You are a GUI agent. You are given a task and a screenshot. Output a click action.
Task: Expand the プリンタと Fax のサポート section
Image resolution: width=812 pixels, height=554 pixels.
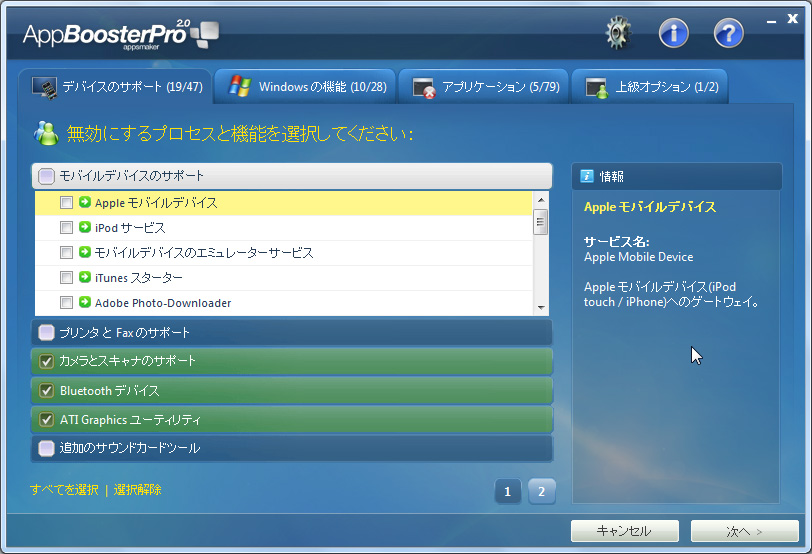pyautogui.click(x=292, y=332)
